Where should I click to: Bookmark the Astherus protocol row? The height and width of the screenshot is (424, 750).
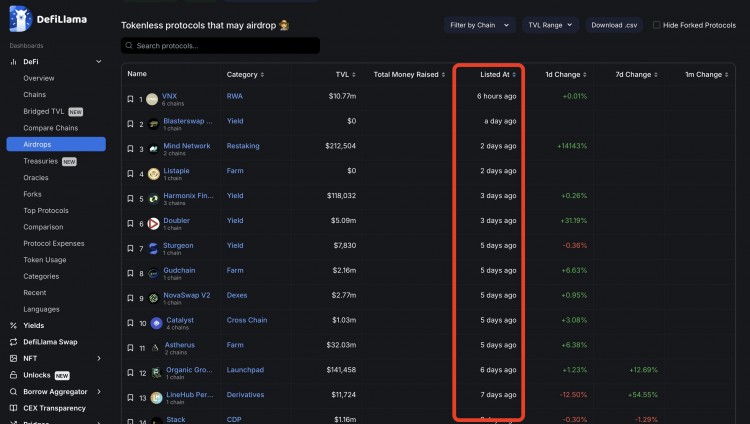(x=130, y=347)
